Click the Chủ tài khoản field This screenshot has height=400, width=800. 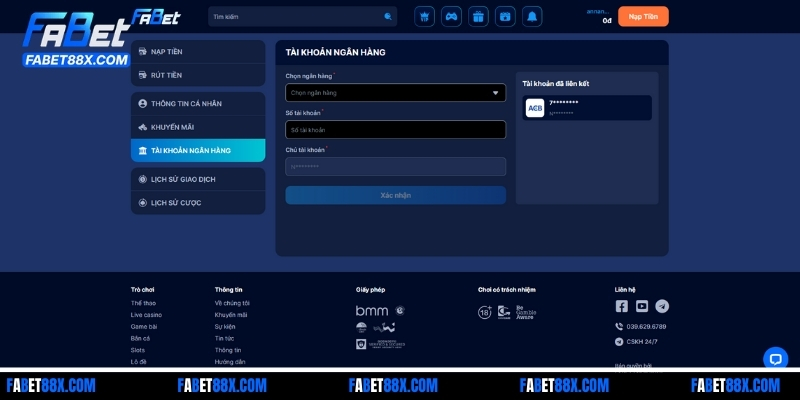click(395, 167)
